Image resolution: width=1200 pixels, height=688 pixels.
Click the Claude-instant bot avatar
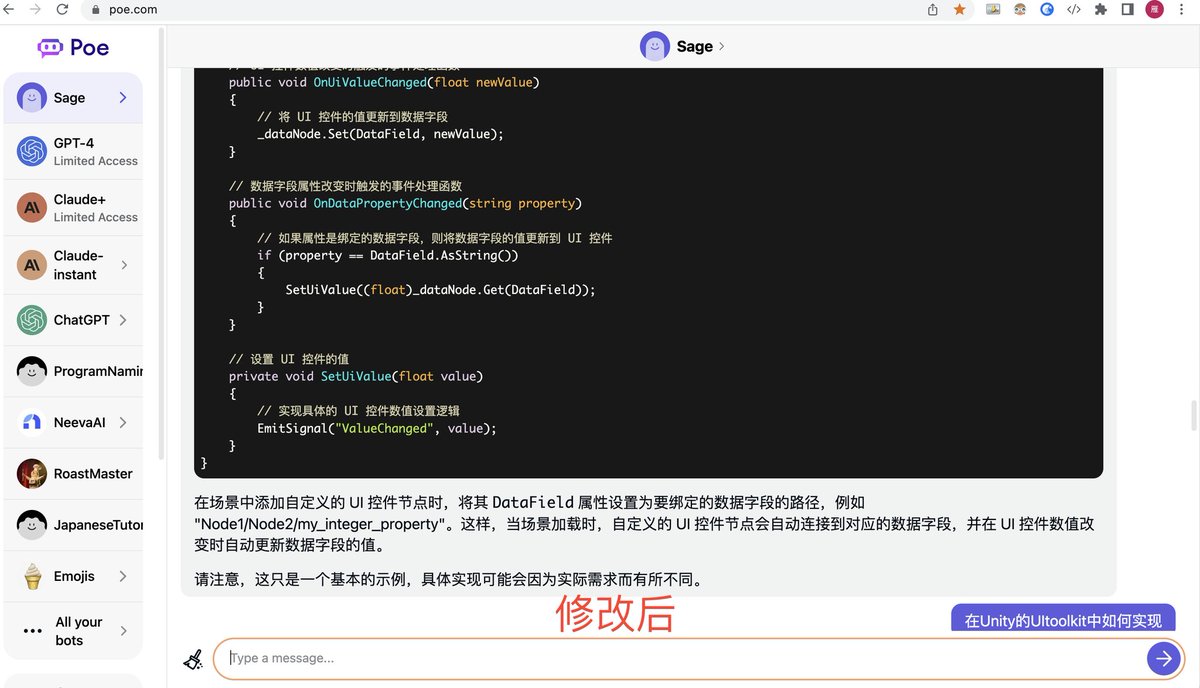pos(32,265)
